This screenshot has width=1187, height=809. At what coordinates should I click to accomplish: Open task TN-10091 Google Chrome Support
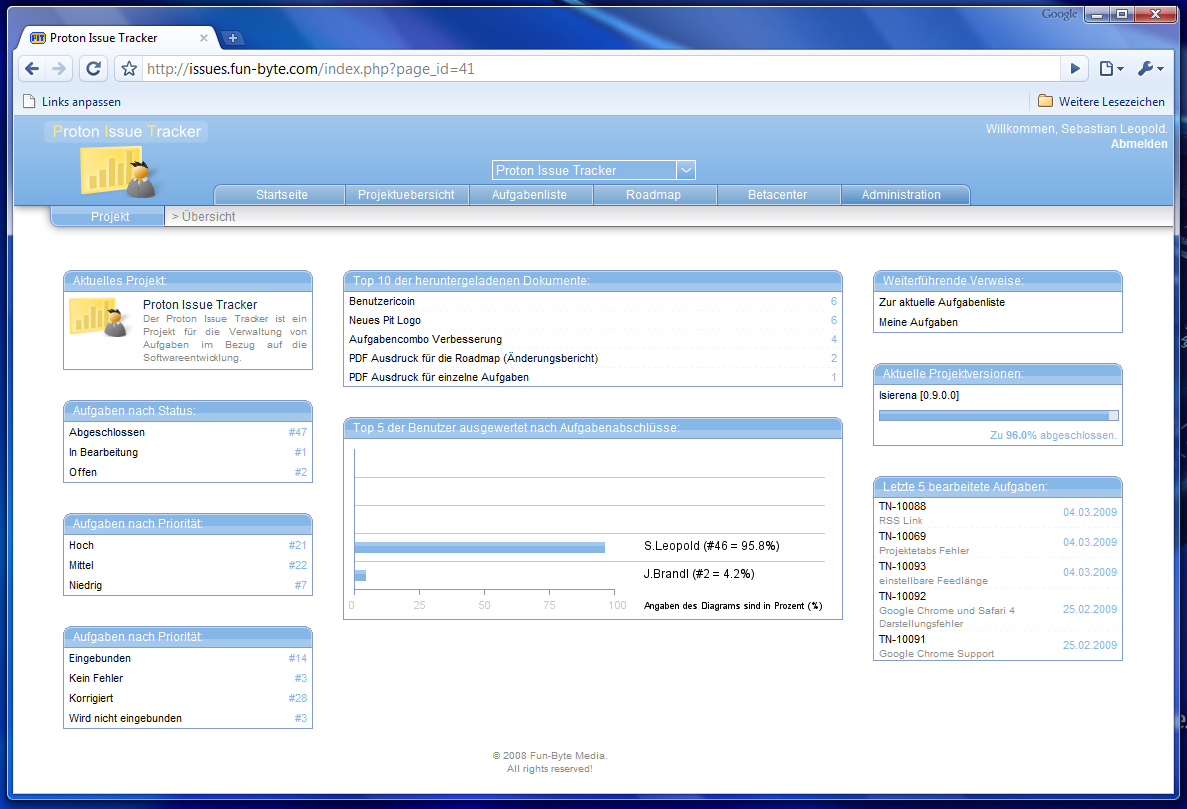pos(998,646)
